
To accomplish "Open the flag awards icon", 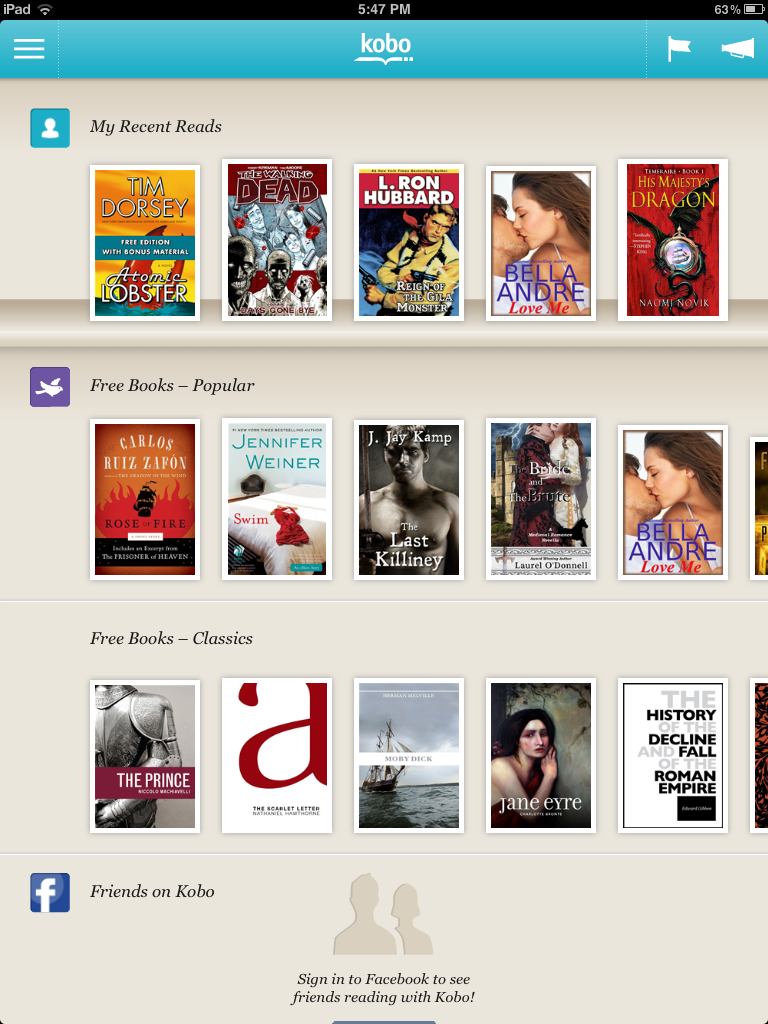I will [x=679, y=49].
